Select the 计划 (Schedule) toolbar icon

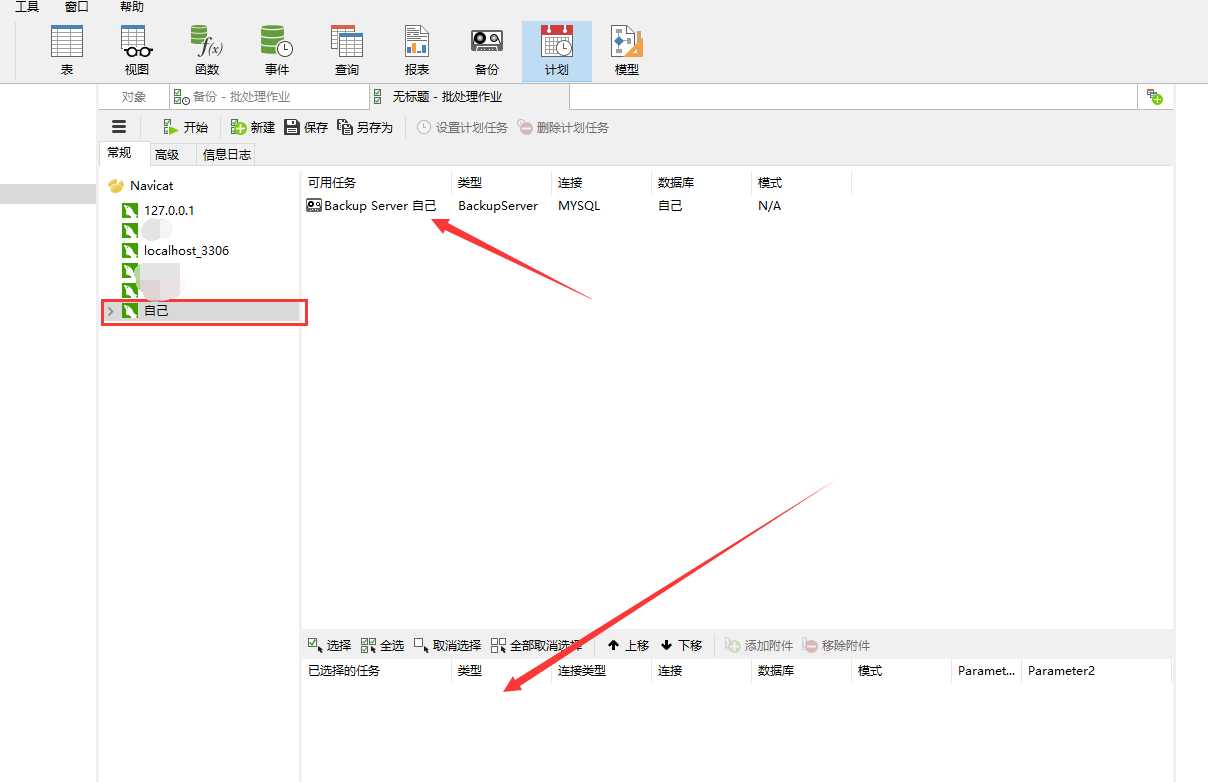click(x=557, y=51)
